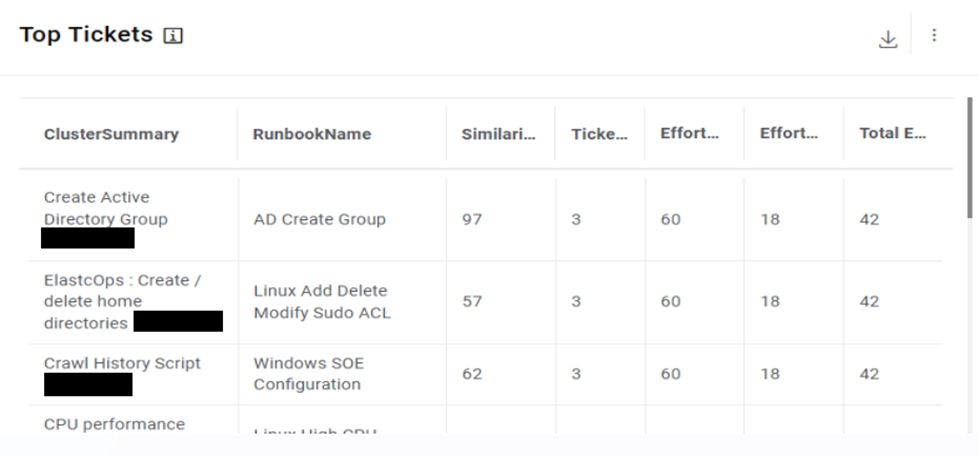
Task: Click the Ticket count column header
Action: pos(599,134)
